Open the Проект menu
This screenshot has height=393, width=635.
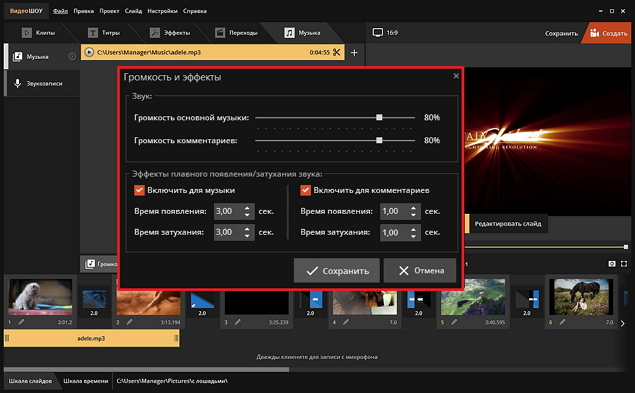[x=109, y=11]
